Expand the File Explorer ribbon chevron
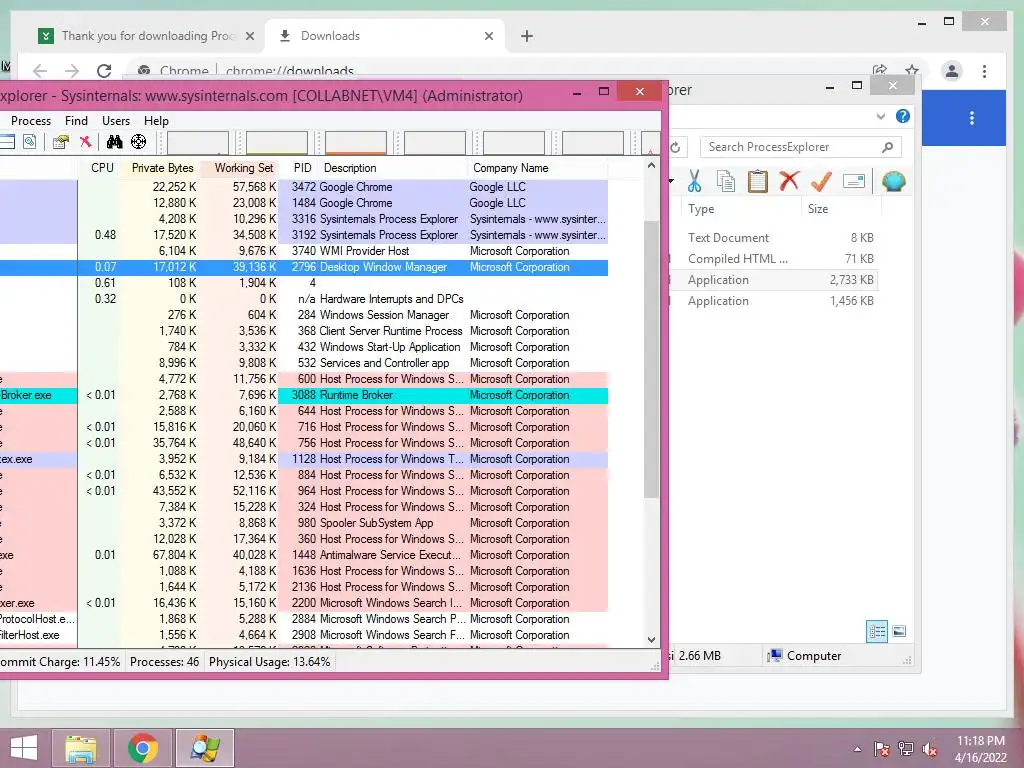 (880, 116)
